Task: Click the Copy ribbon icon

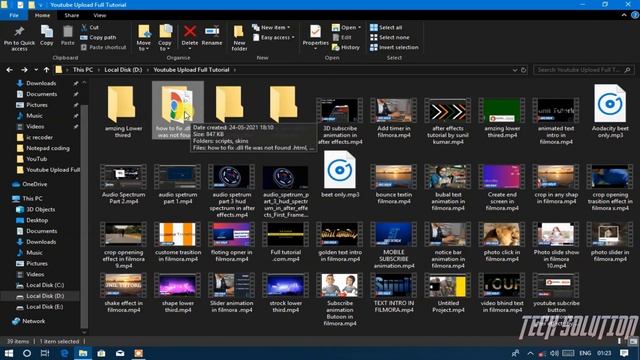Action: point(47,32)
